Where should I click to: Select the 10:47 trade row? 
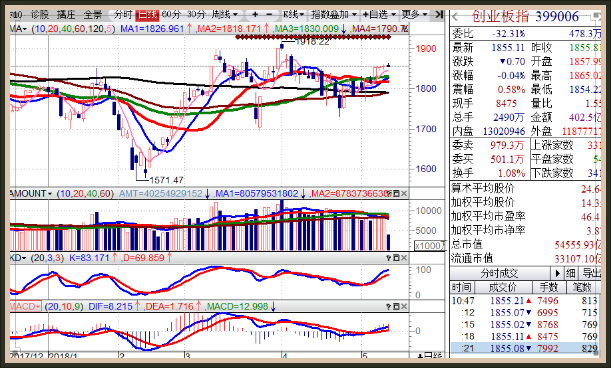525,301
